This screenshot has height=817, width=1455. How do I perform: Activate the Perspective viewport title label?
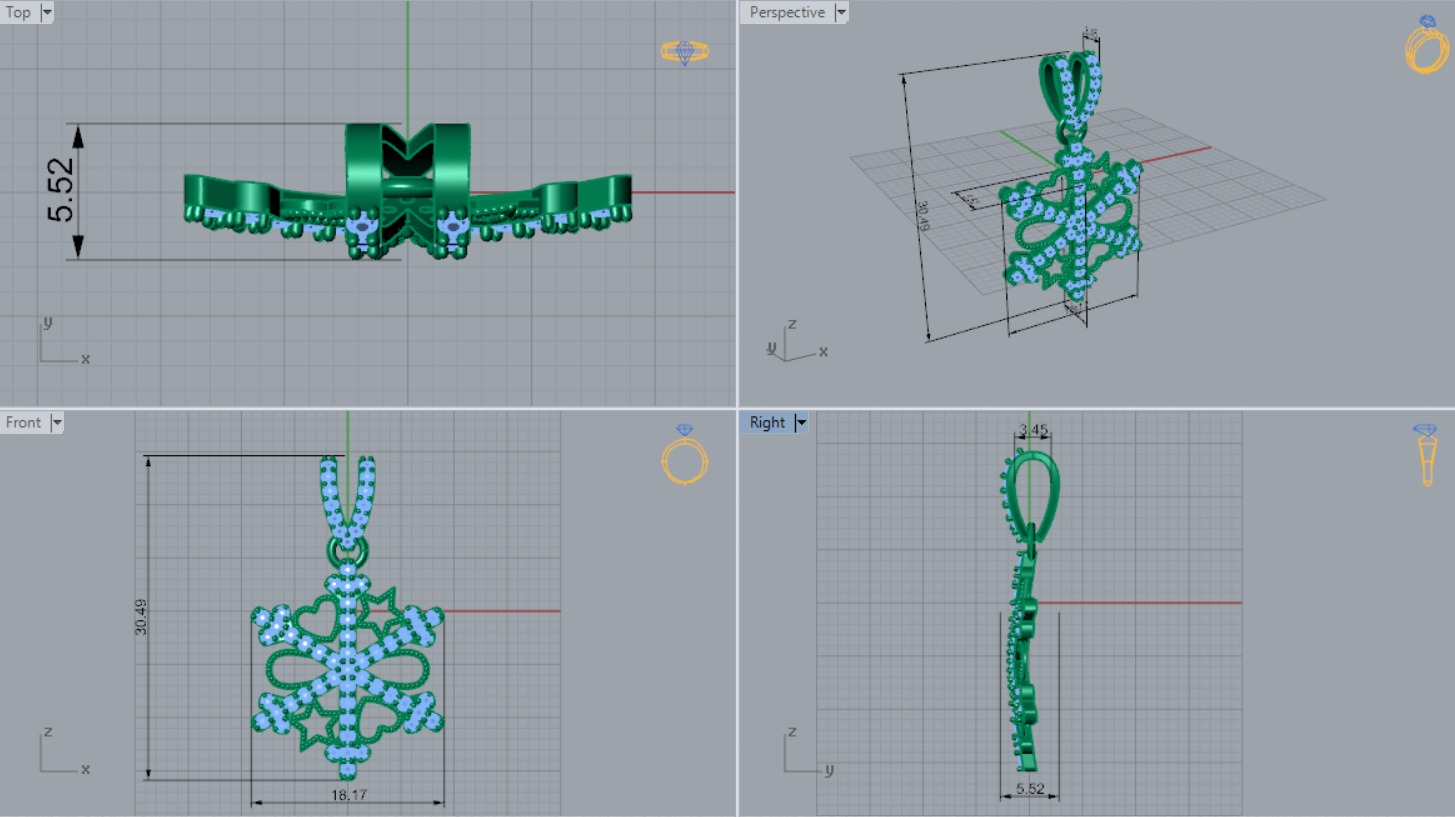787,13
